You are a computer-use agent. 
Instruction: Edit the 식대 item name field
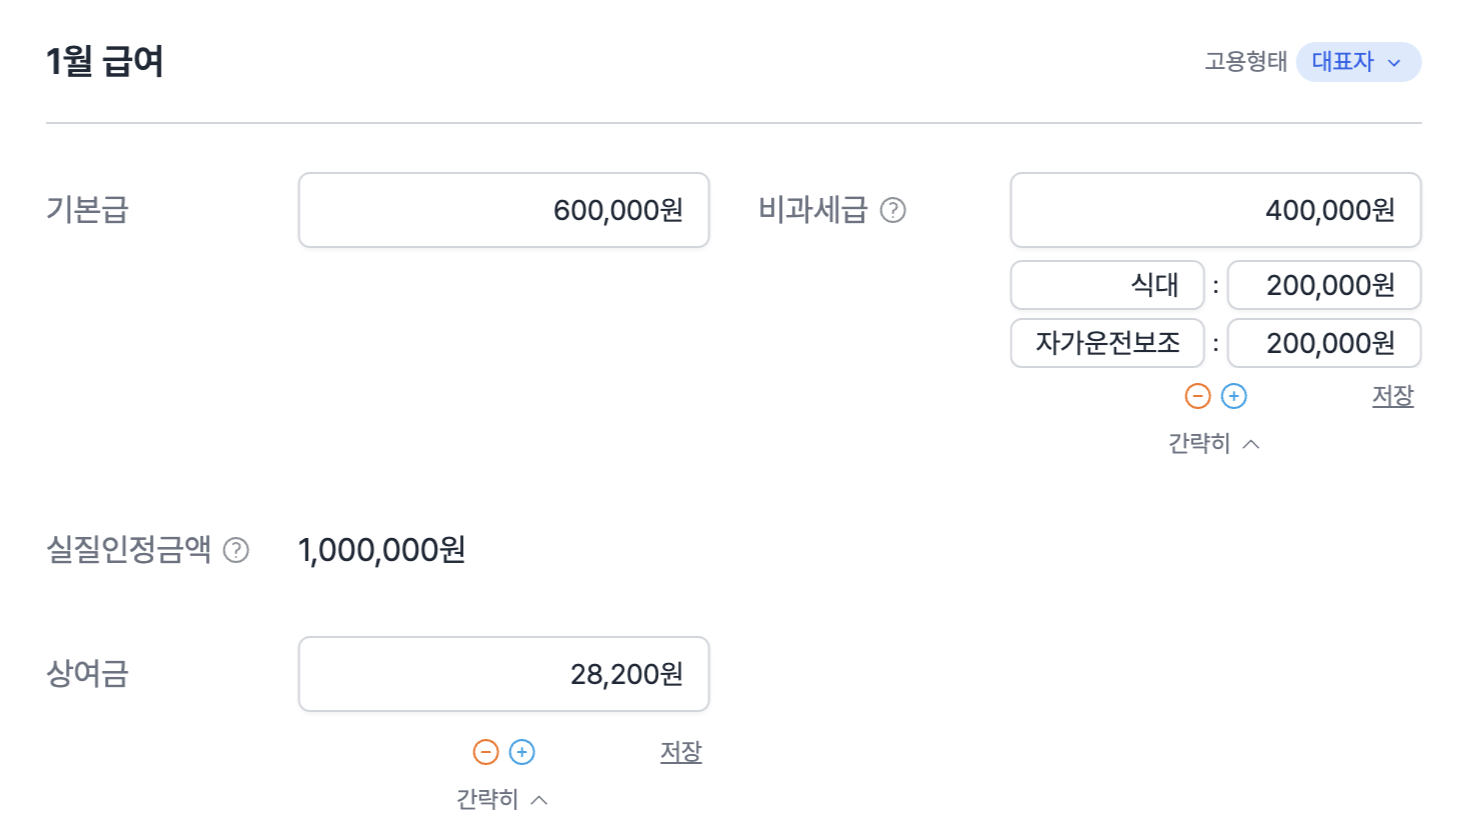point(1107,285)
